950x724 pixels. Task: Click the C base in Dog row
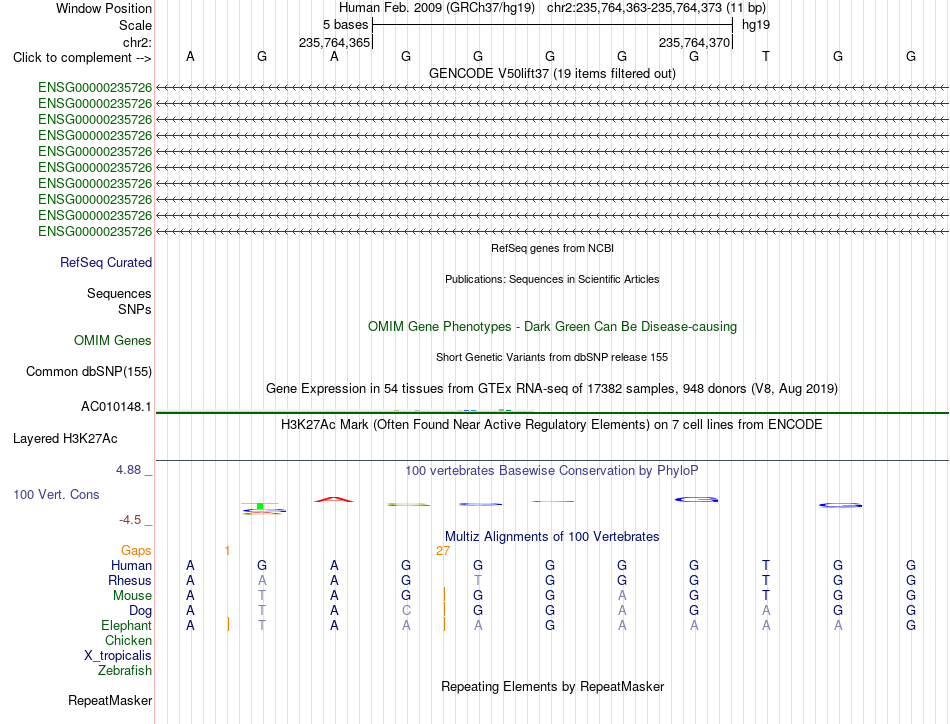[x=406, y=610]
